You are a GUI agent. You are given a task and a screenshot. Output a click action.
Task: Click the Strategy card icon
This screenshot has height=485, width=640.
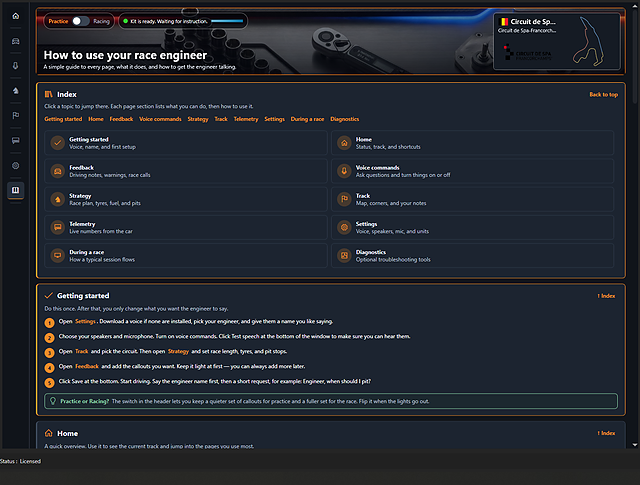pos(58,199)
